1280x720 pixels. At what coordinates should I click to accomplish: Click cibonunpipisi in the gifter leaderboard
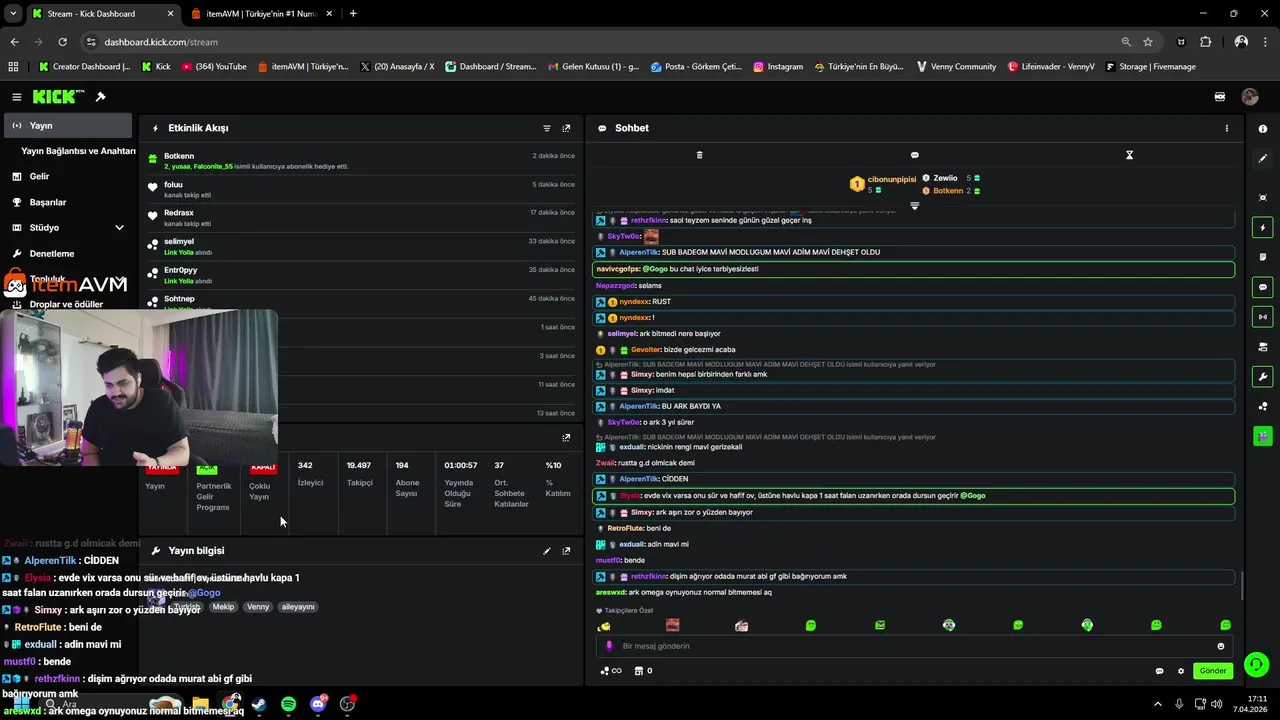click(x=892, y=179)
